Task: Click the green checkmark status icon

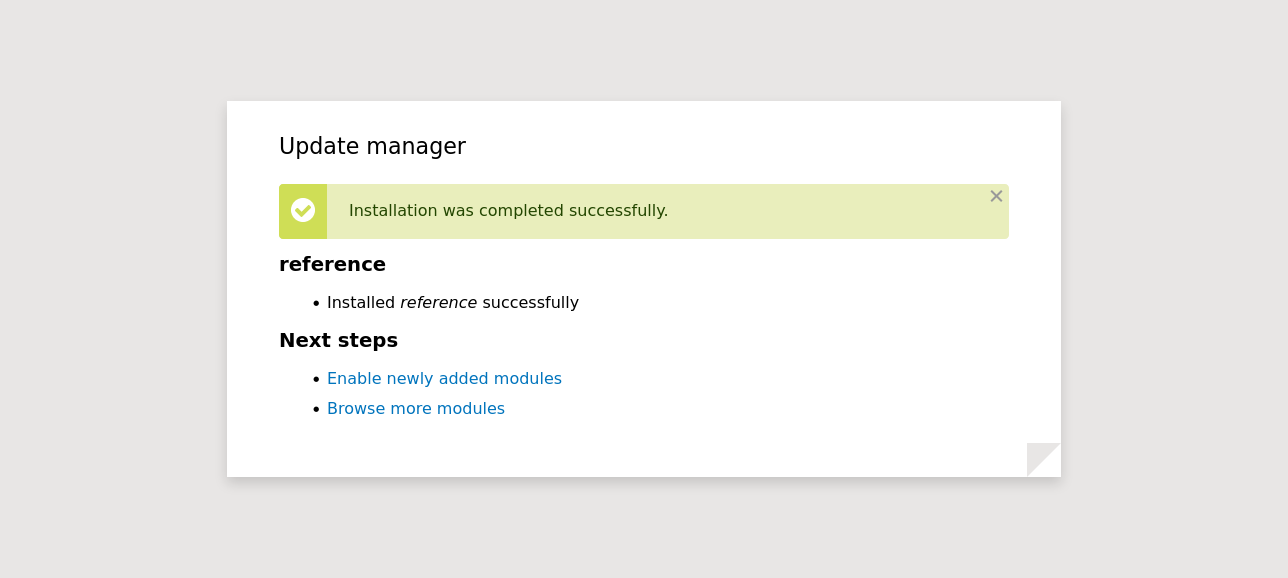Action: pyautogui.click(x=303, y=210)
